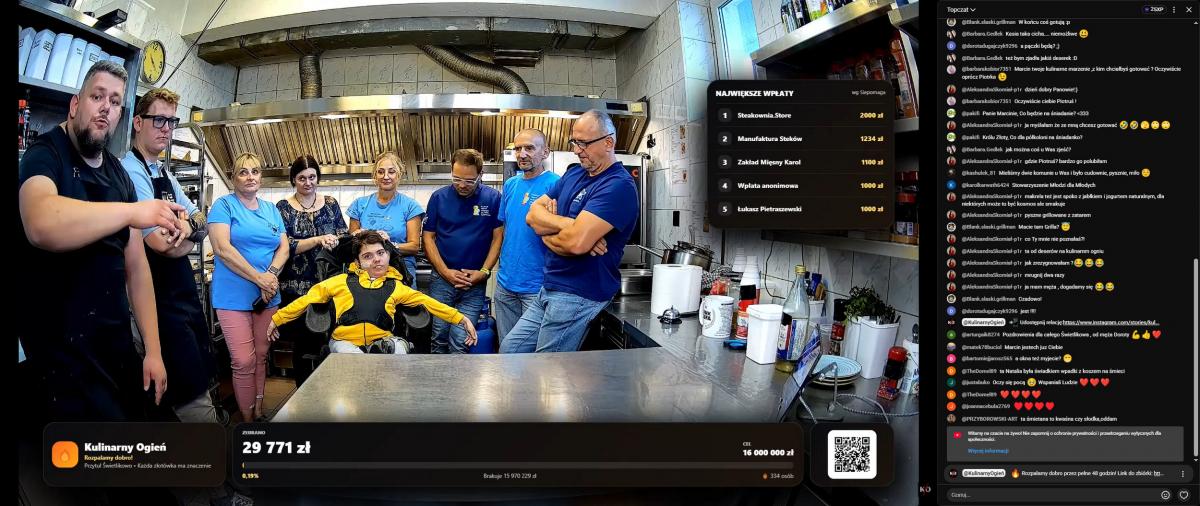Click the 'Łukasz Pietraszewski' donor row

[x=800, y=209]
